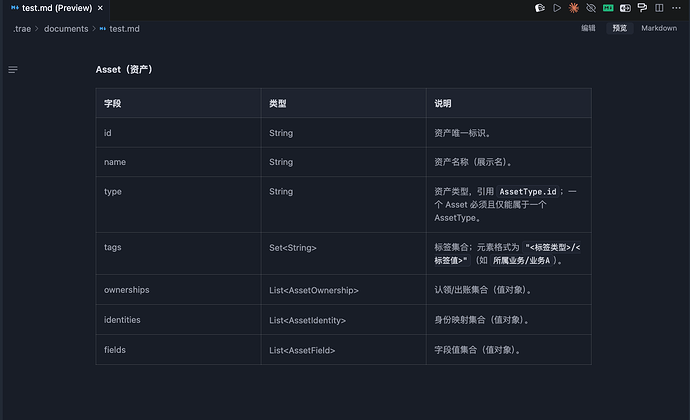Toggle the crossed-out eye icon
The image size is (690, 420).
[x=591, y=8]
